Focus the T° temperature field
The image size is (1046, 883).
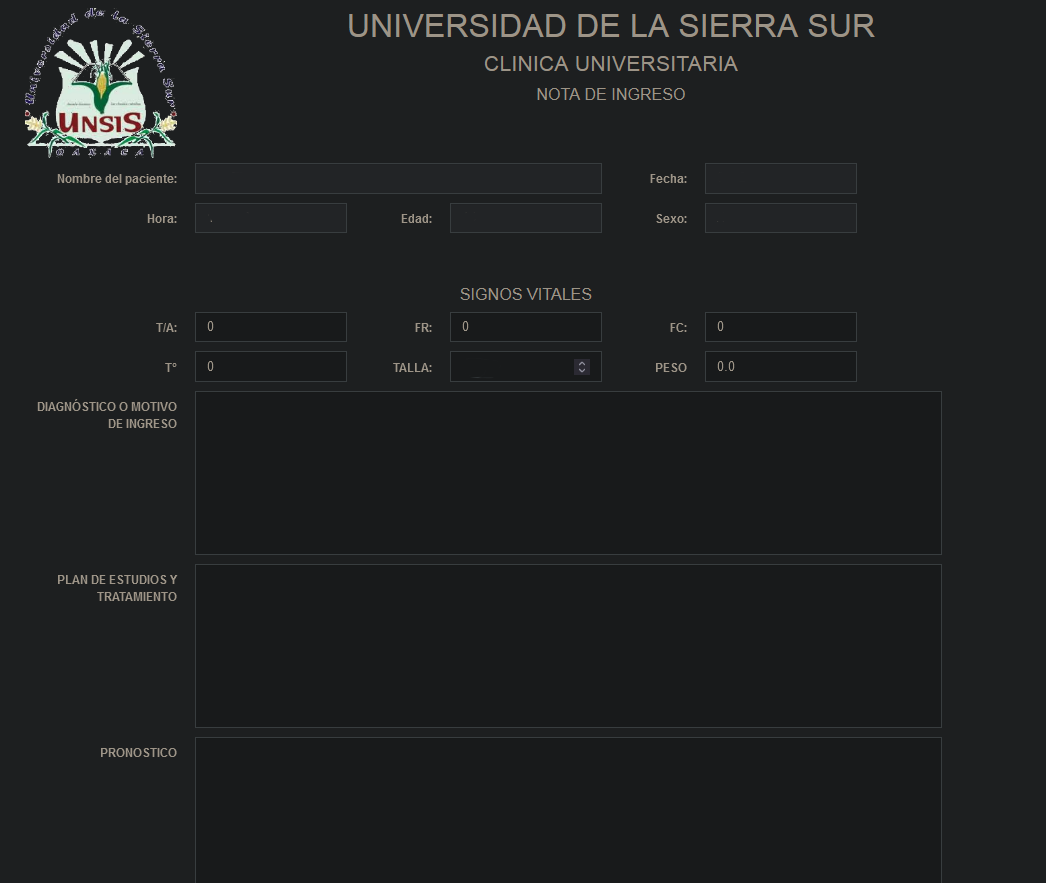click(x=271, y=367)
